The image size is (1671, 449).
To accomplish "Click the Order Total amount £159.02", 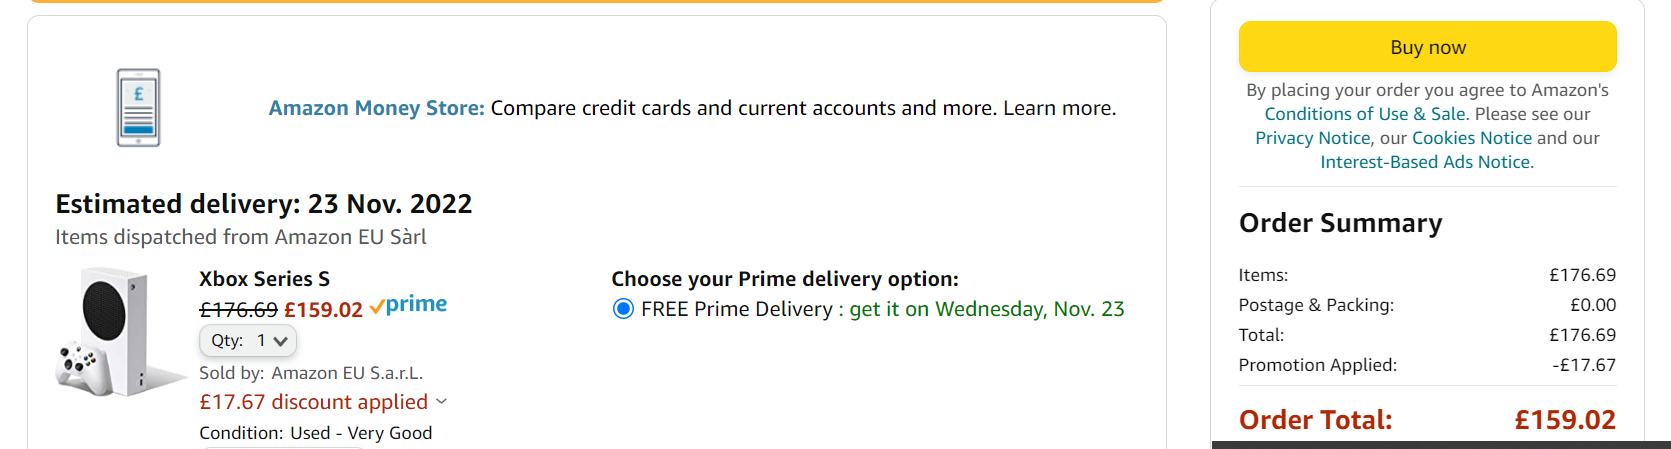I will coord(1565,420).
